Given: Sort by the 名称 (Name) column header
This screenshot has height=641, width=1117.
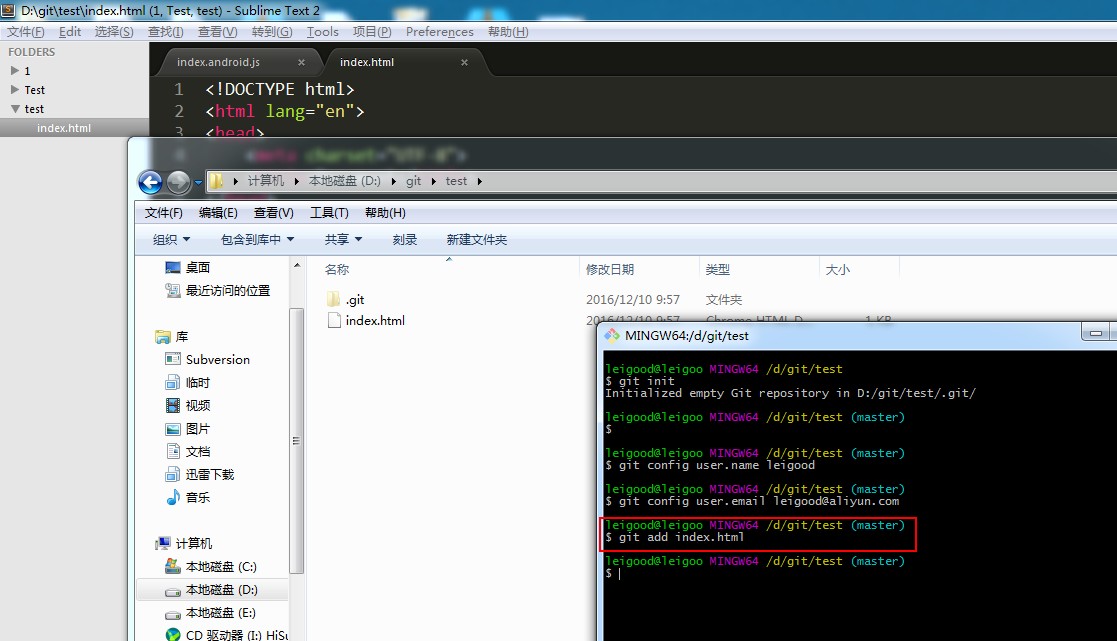Looking at the screenshot, I should (337, 269).
